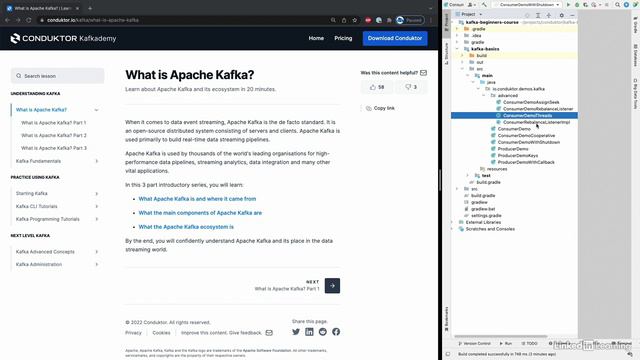The height and width of the screenshot is (360, 640).
Task: Toggle the thumbs down vote showing 3
Action: (411, 87)
